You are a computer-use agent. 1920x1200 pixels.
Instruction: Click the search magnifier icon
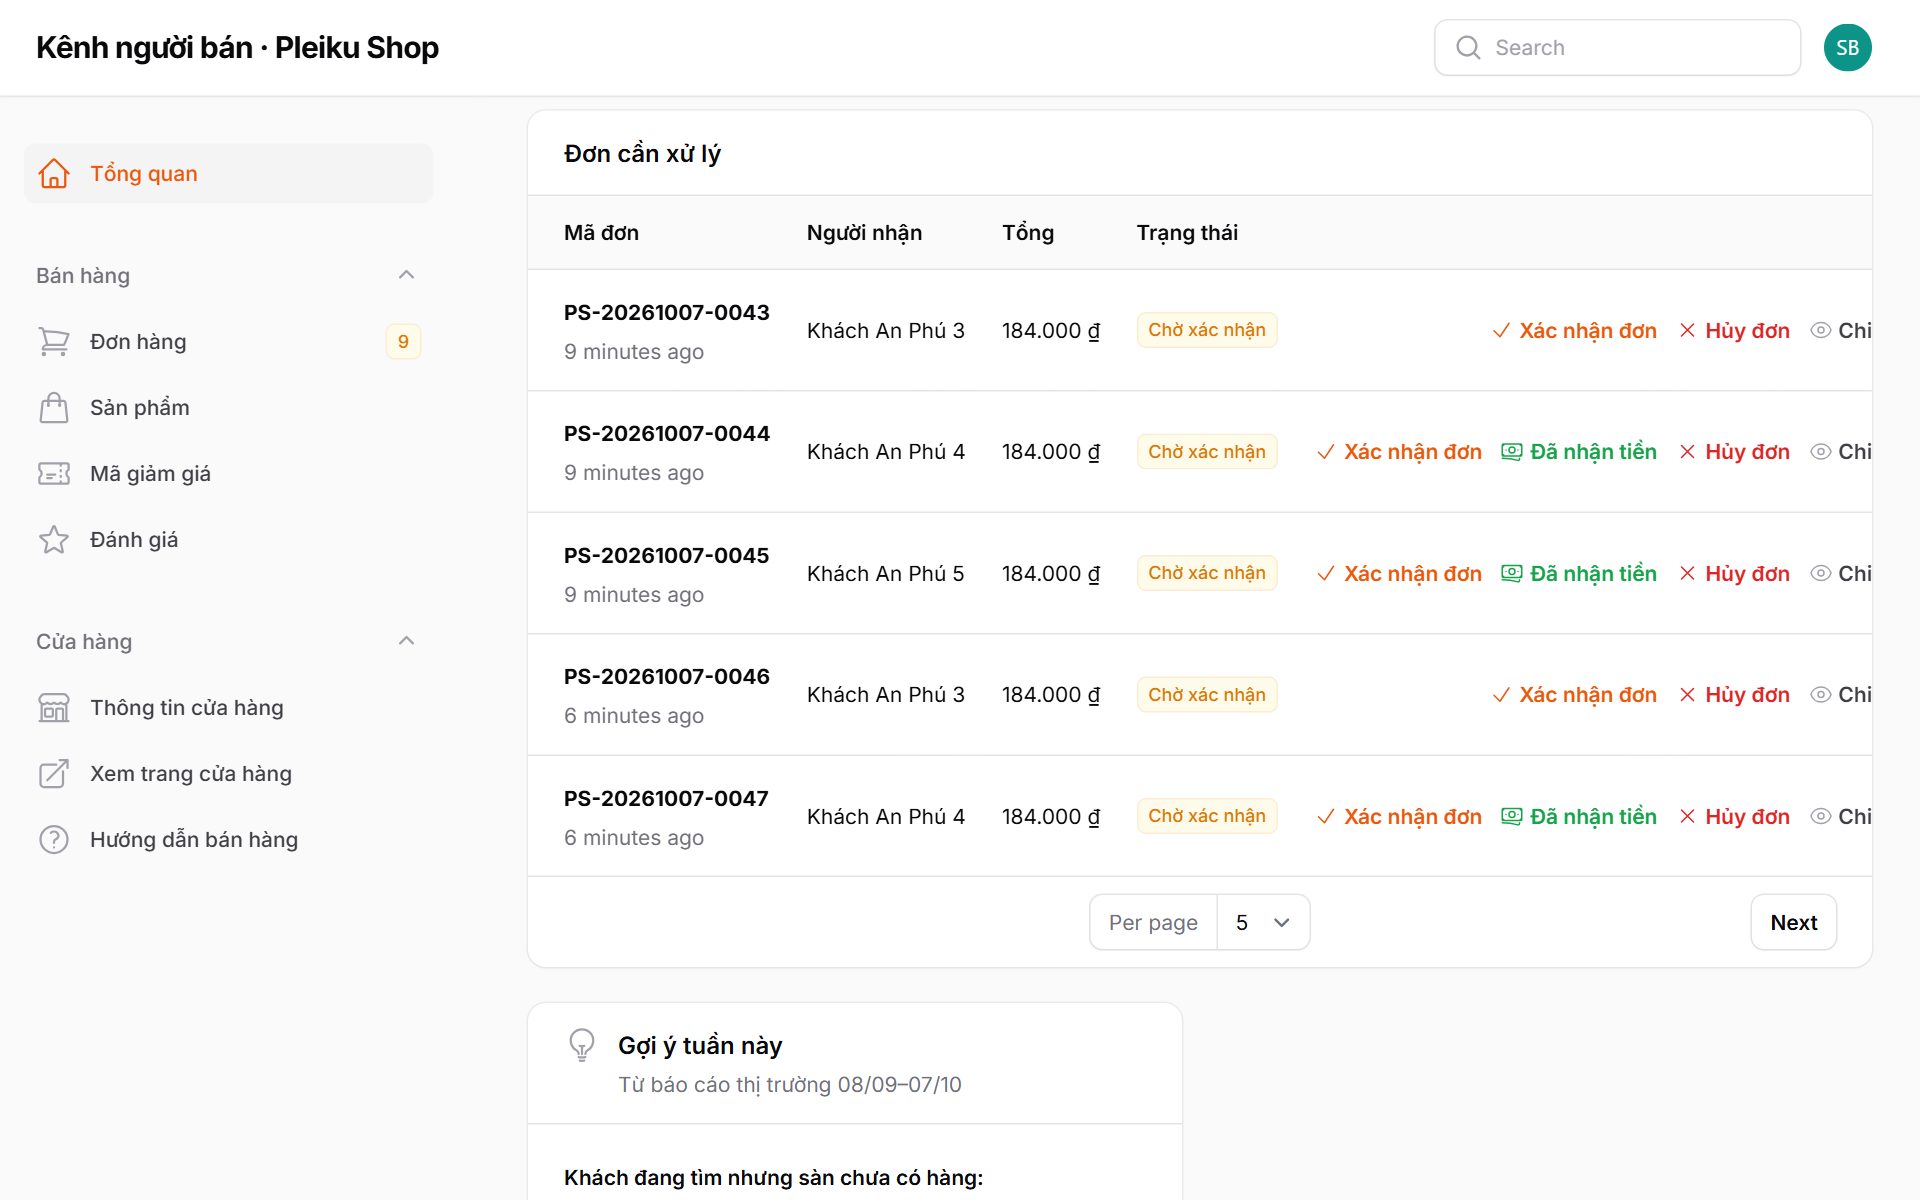(x=1468, y=47)
